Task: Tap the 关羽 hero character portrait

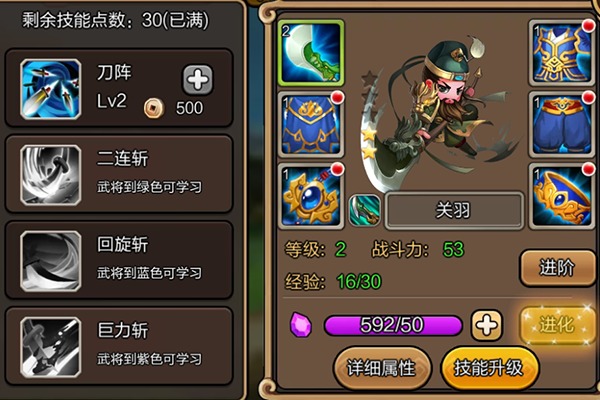Action: pos(440,111)
